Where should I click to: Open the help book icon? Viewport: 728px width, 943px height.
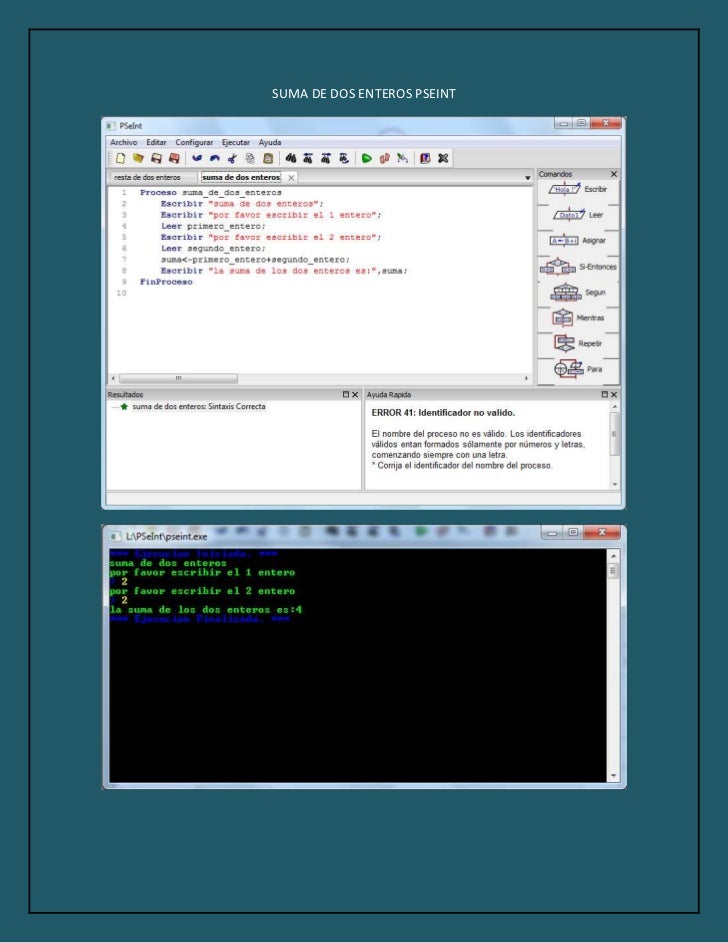coord(425,158)
